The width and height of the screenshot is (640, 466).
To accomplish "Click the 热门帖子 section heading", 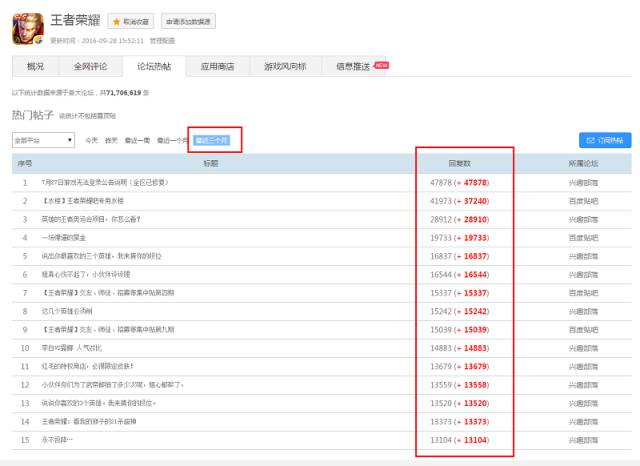I will pos(33,115).
